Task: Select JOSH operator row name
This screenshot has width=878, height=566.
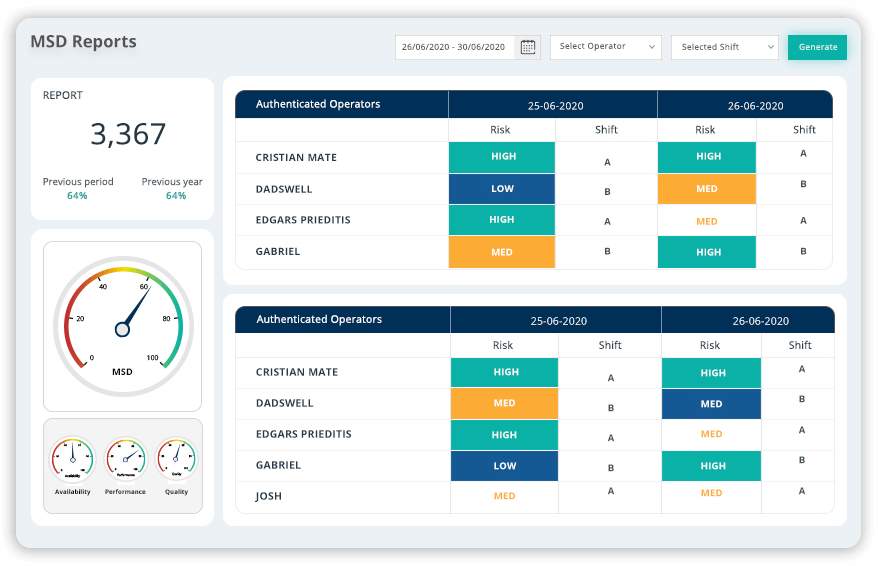Action: point(271,496)
